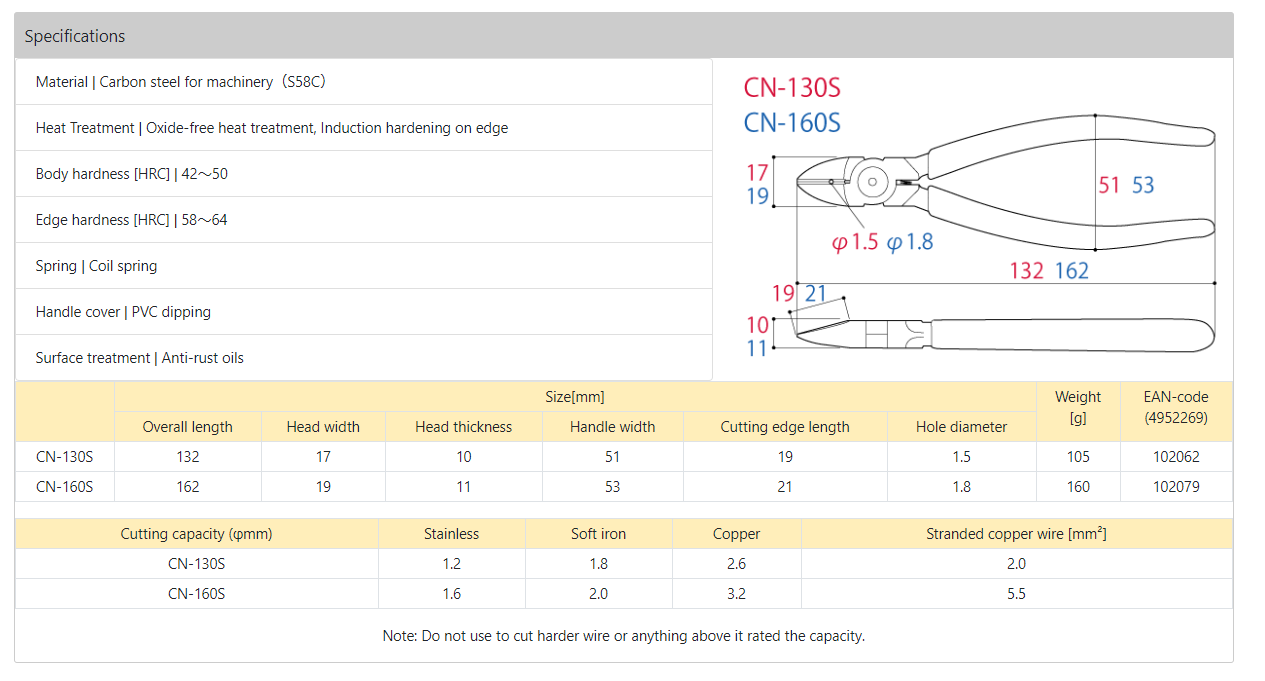Select the Body hardness HRC row
This screenshot has width=1265, height=681.
[364, 174]
